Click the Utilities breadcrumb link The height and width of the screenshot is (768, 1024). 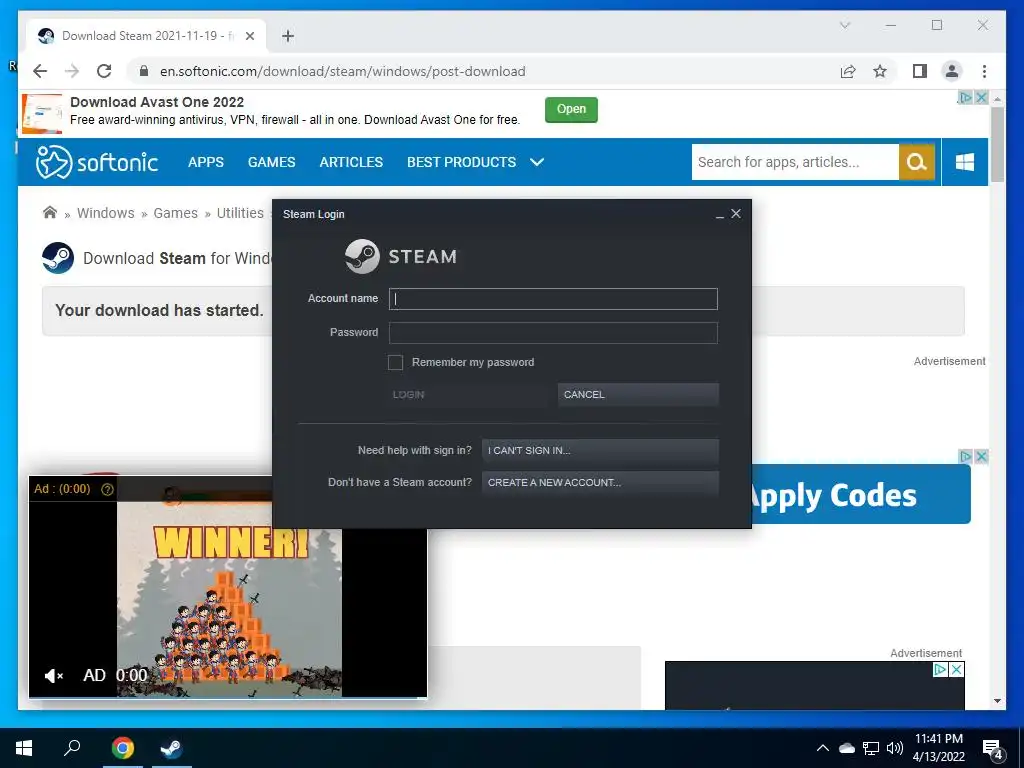240,213
